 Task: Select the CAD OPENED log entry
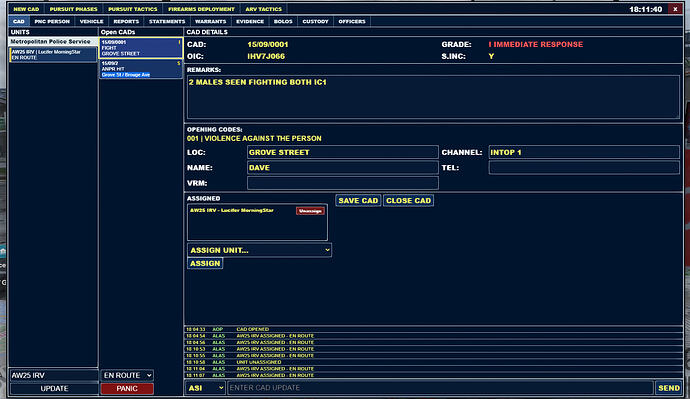pyautogui.click(x=433, y=329)
